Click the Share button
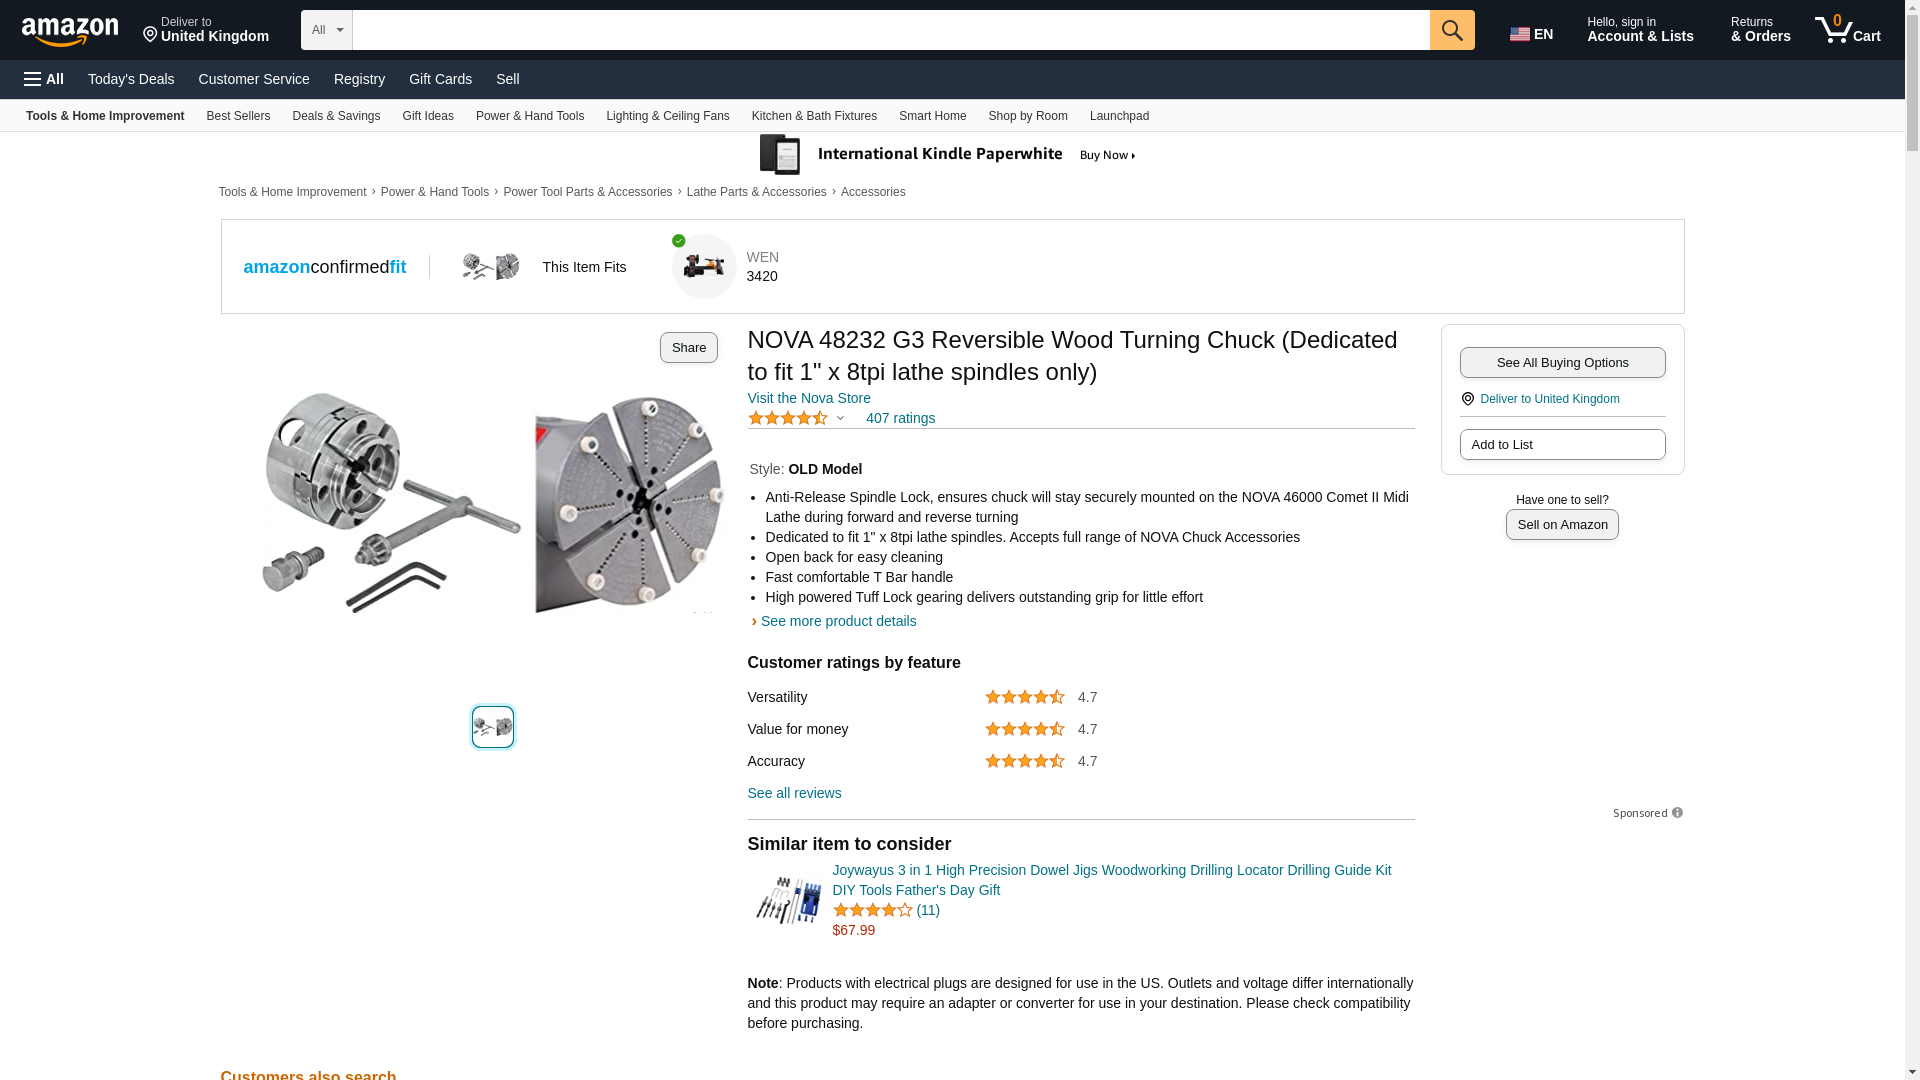1920x1080 pixels. pos(688,347)
